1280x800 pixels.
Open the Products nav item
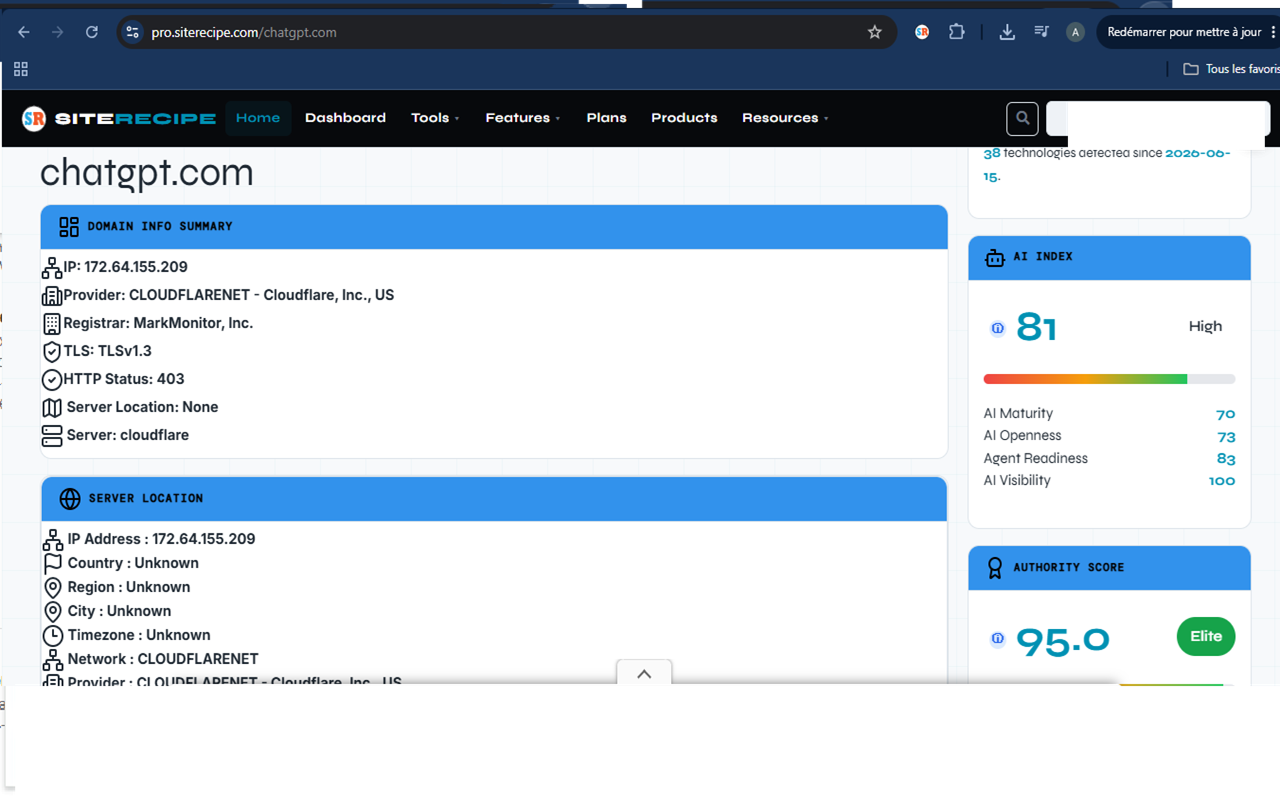[684, 118]
